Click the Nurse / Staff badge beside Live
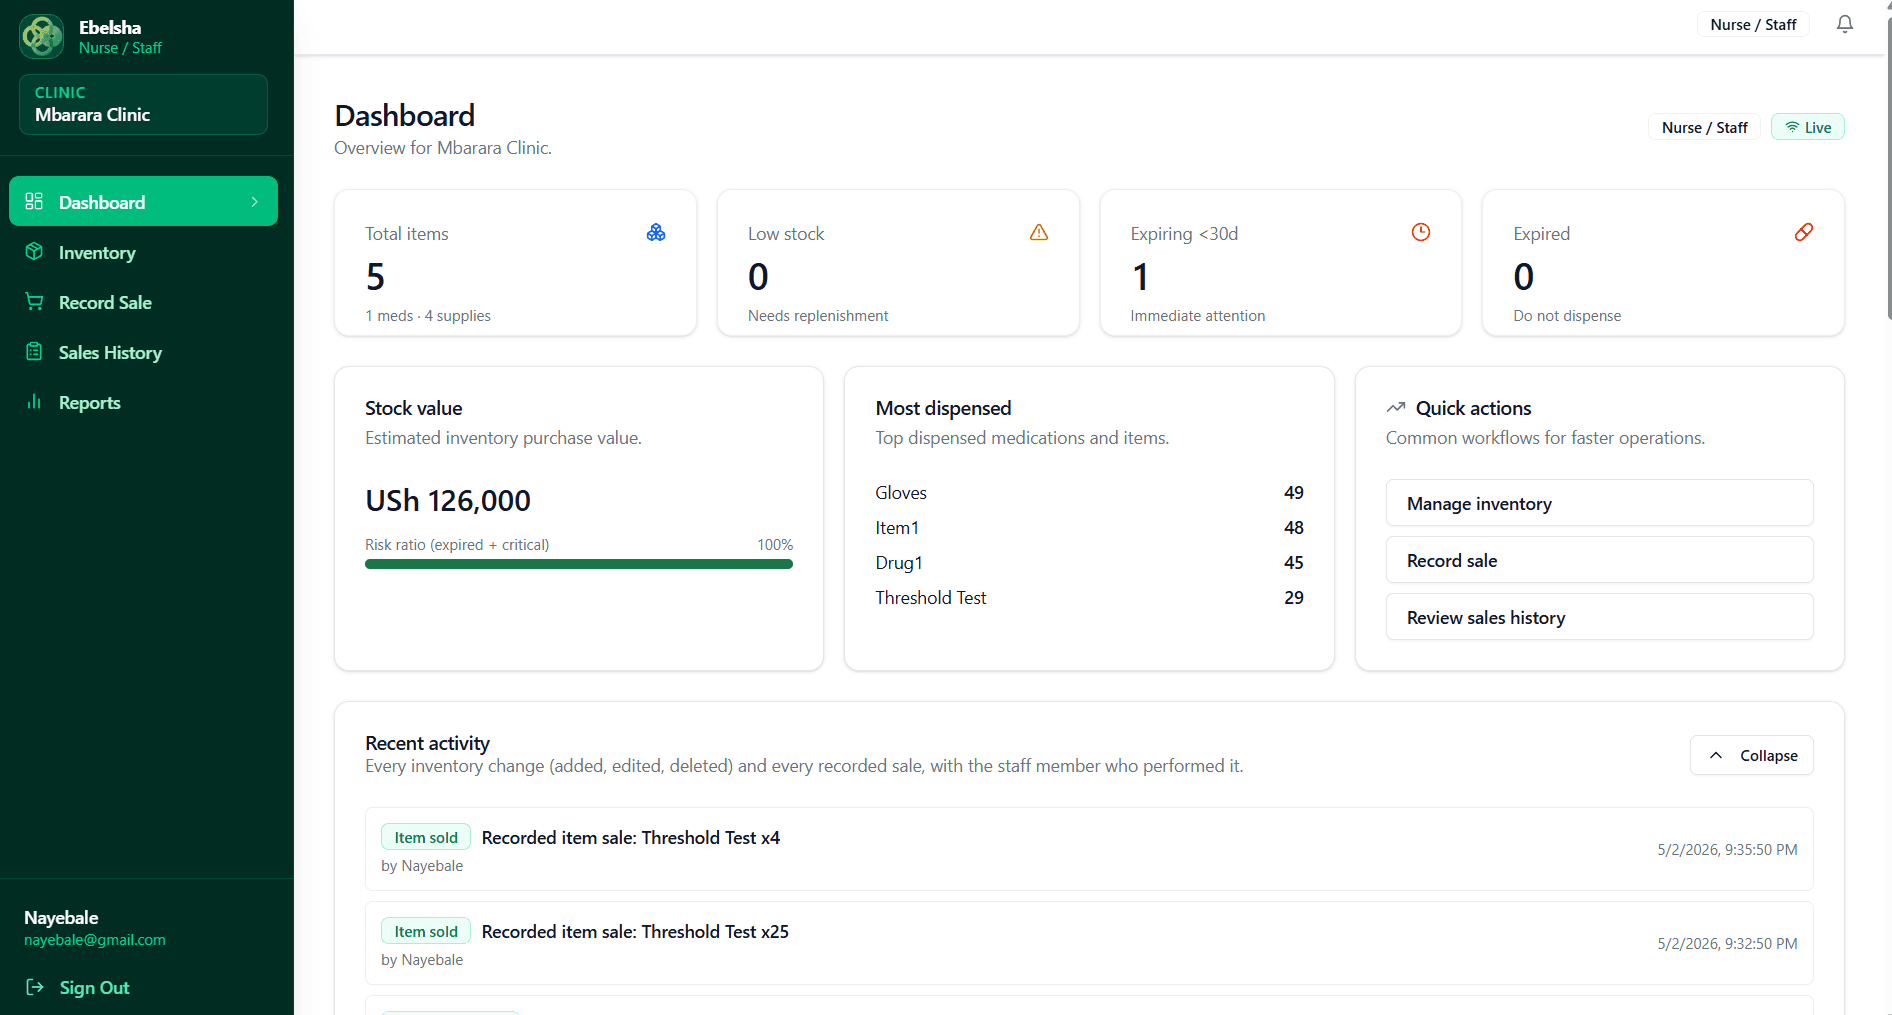Image resolution: width=1892 pixels, height=1015 pixels. coord(1704,127)
